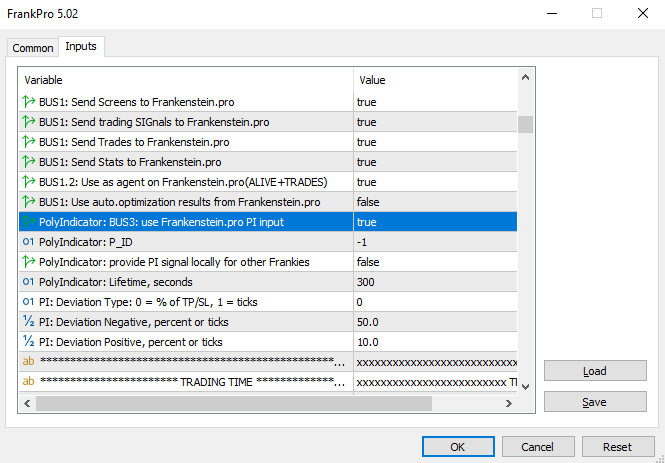Click integer icon for PI Deviation Type

pos(28,301)
